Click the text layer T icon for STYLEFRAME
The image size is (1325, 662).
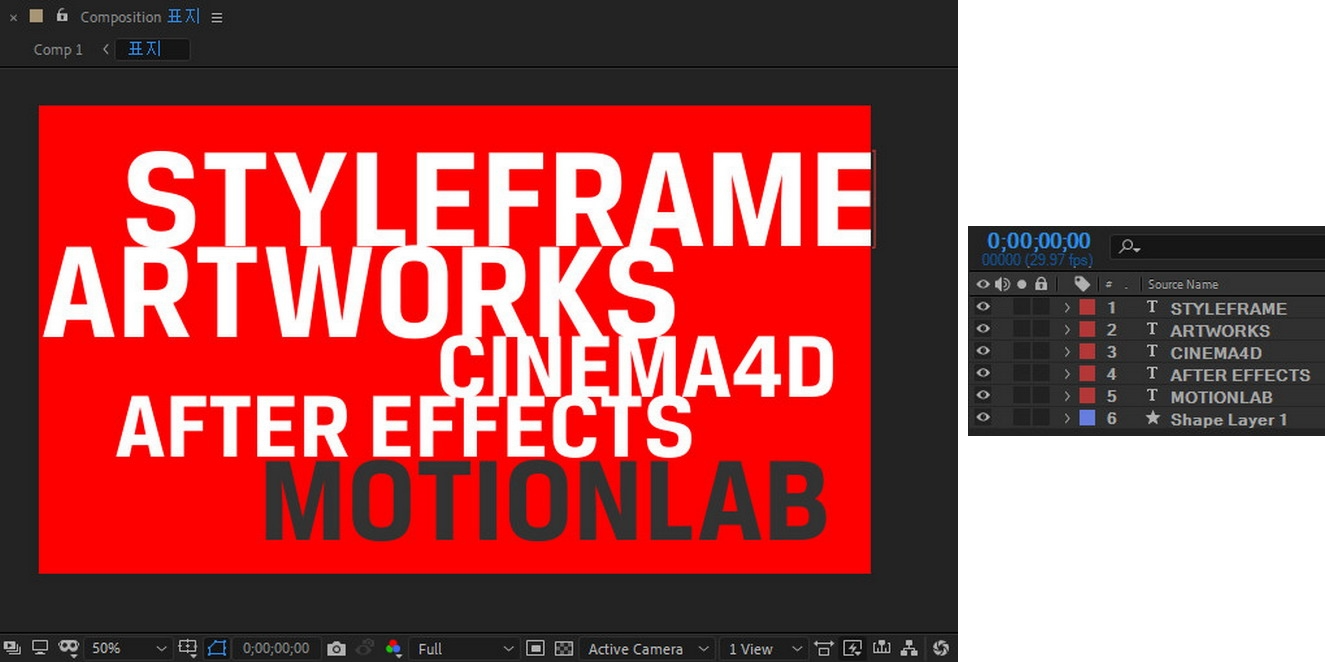click(1152, 308)
